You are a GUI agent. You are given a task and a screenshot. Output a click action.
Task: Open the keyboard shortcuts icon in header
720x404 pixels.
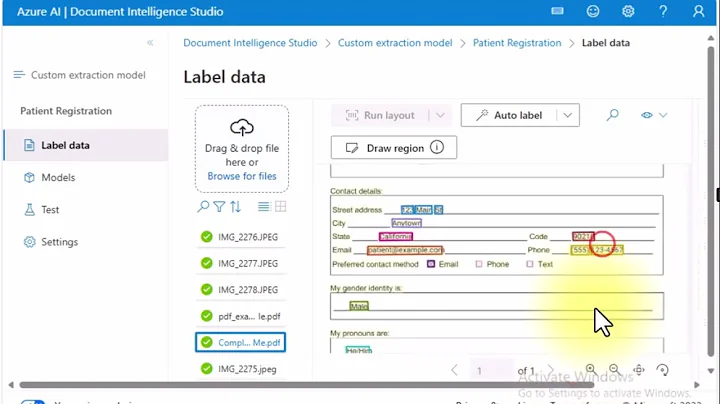pyautogui.click(x=557, y=11)
